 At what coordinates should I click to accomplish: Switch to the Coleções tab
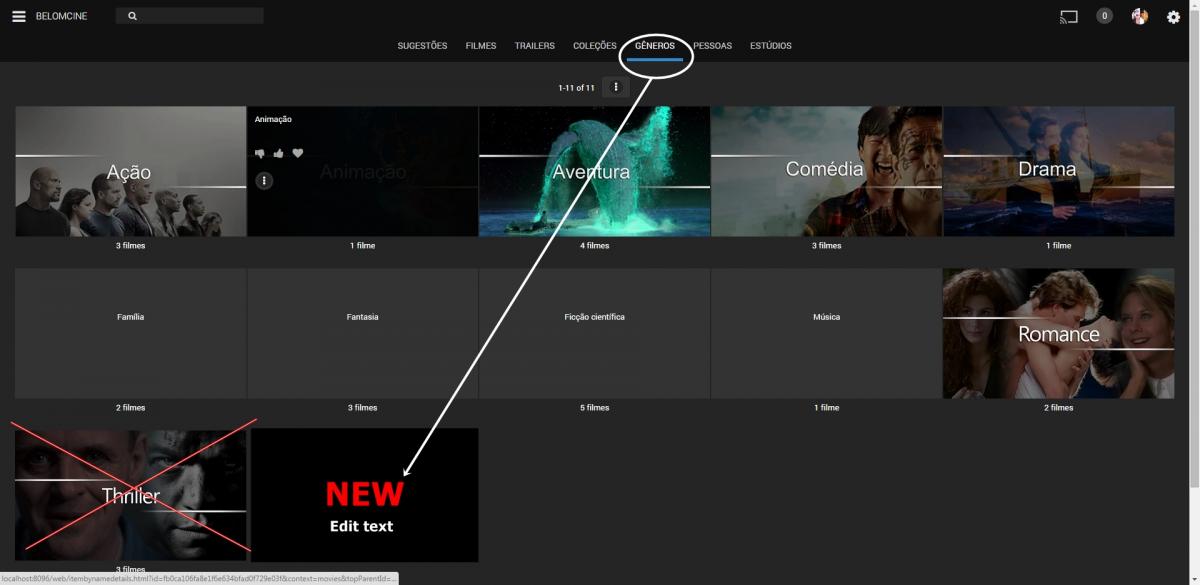coord(595,46)
